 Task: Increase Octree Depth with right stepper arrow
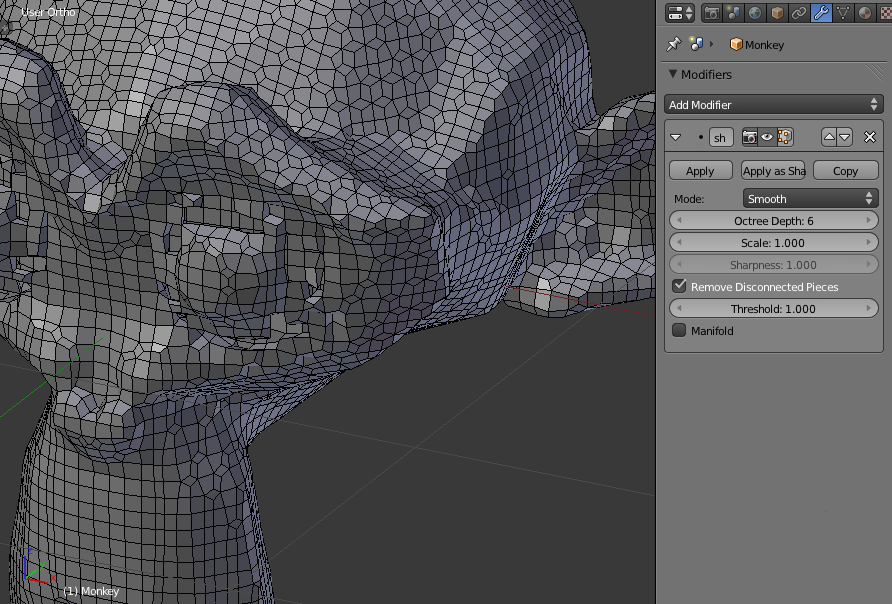pyautogui.click(x=871, y=220)
